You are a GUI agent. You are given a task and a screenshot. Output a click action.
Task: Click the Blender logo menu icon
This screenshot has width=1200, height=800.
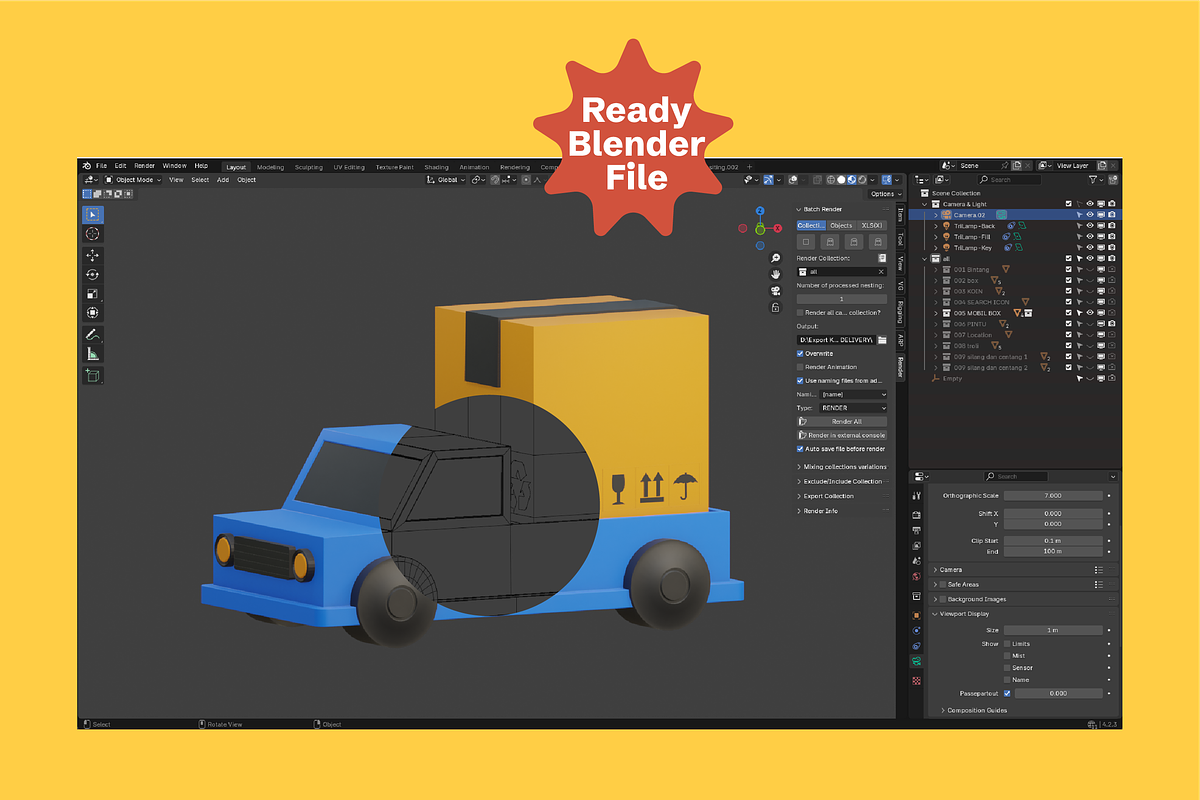coord(87,165)
